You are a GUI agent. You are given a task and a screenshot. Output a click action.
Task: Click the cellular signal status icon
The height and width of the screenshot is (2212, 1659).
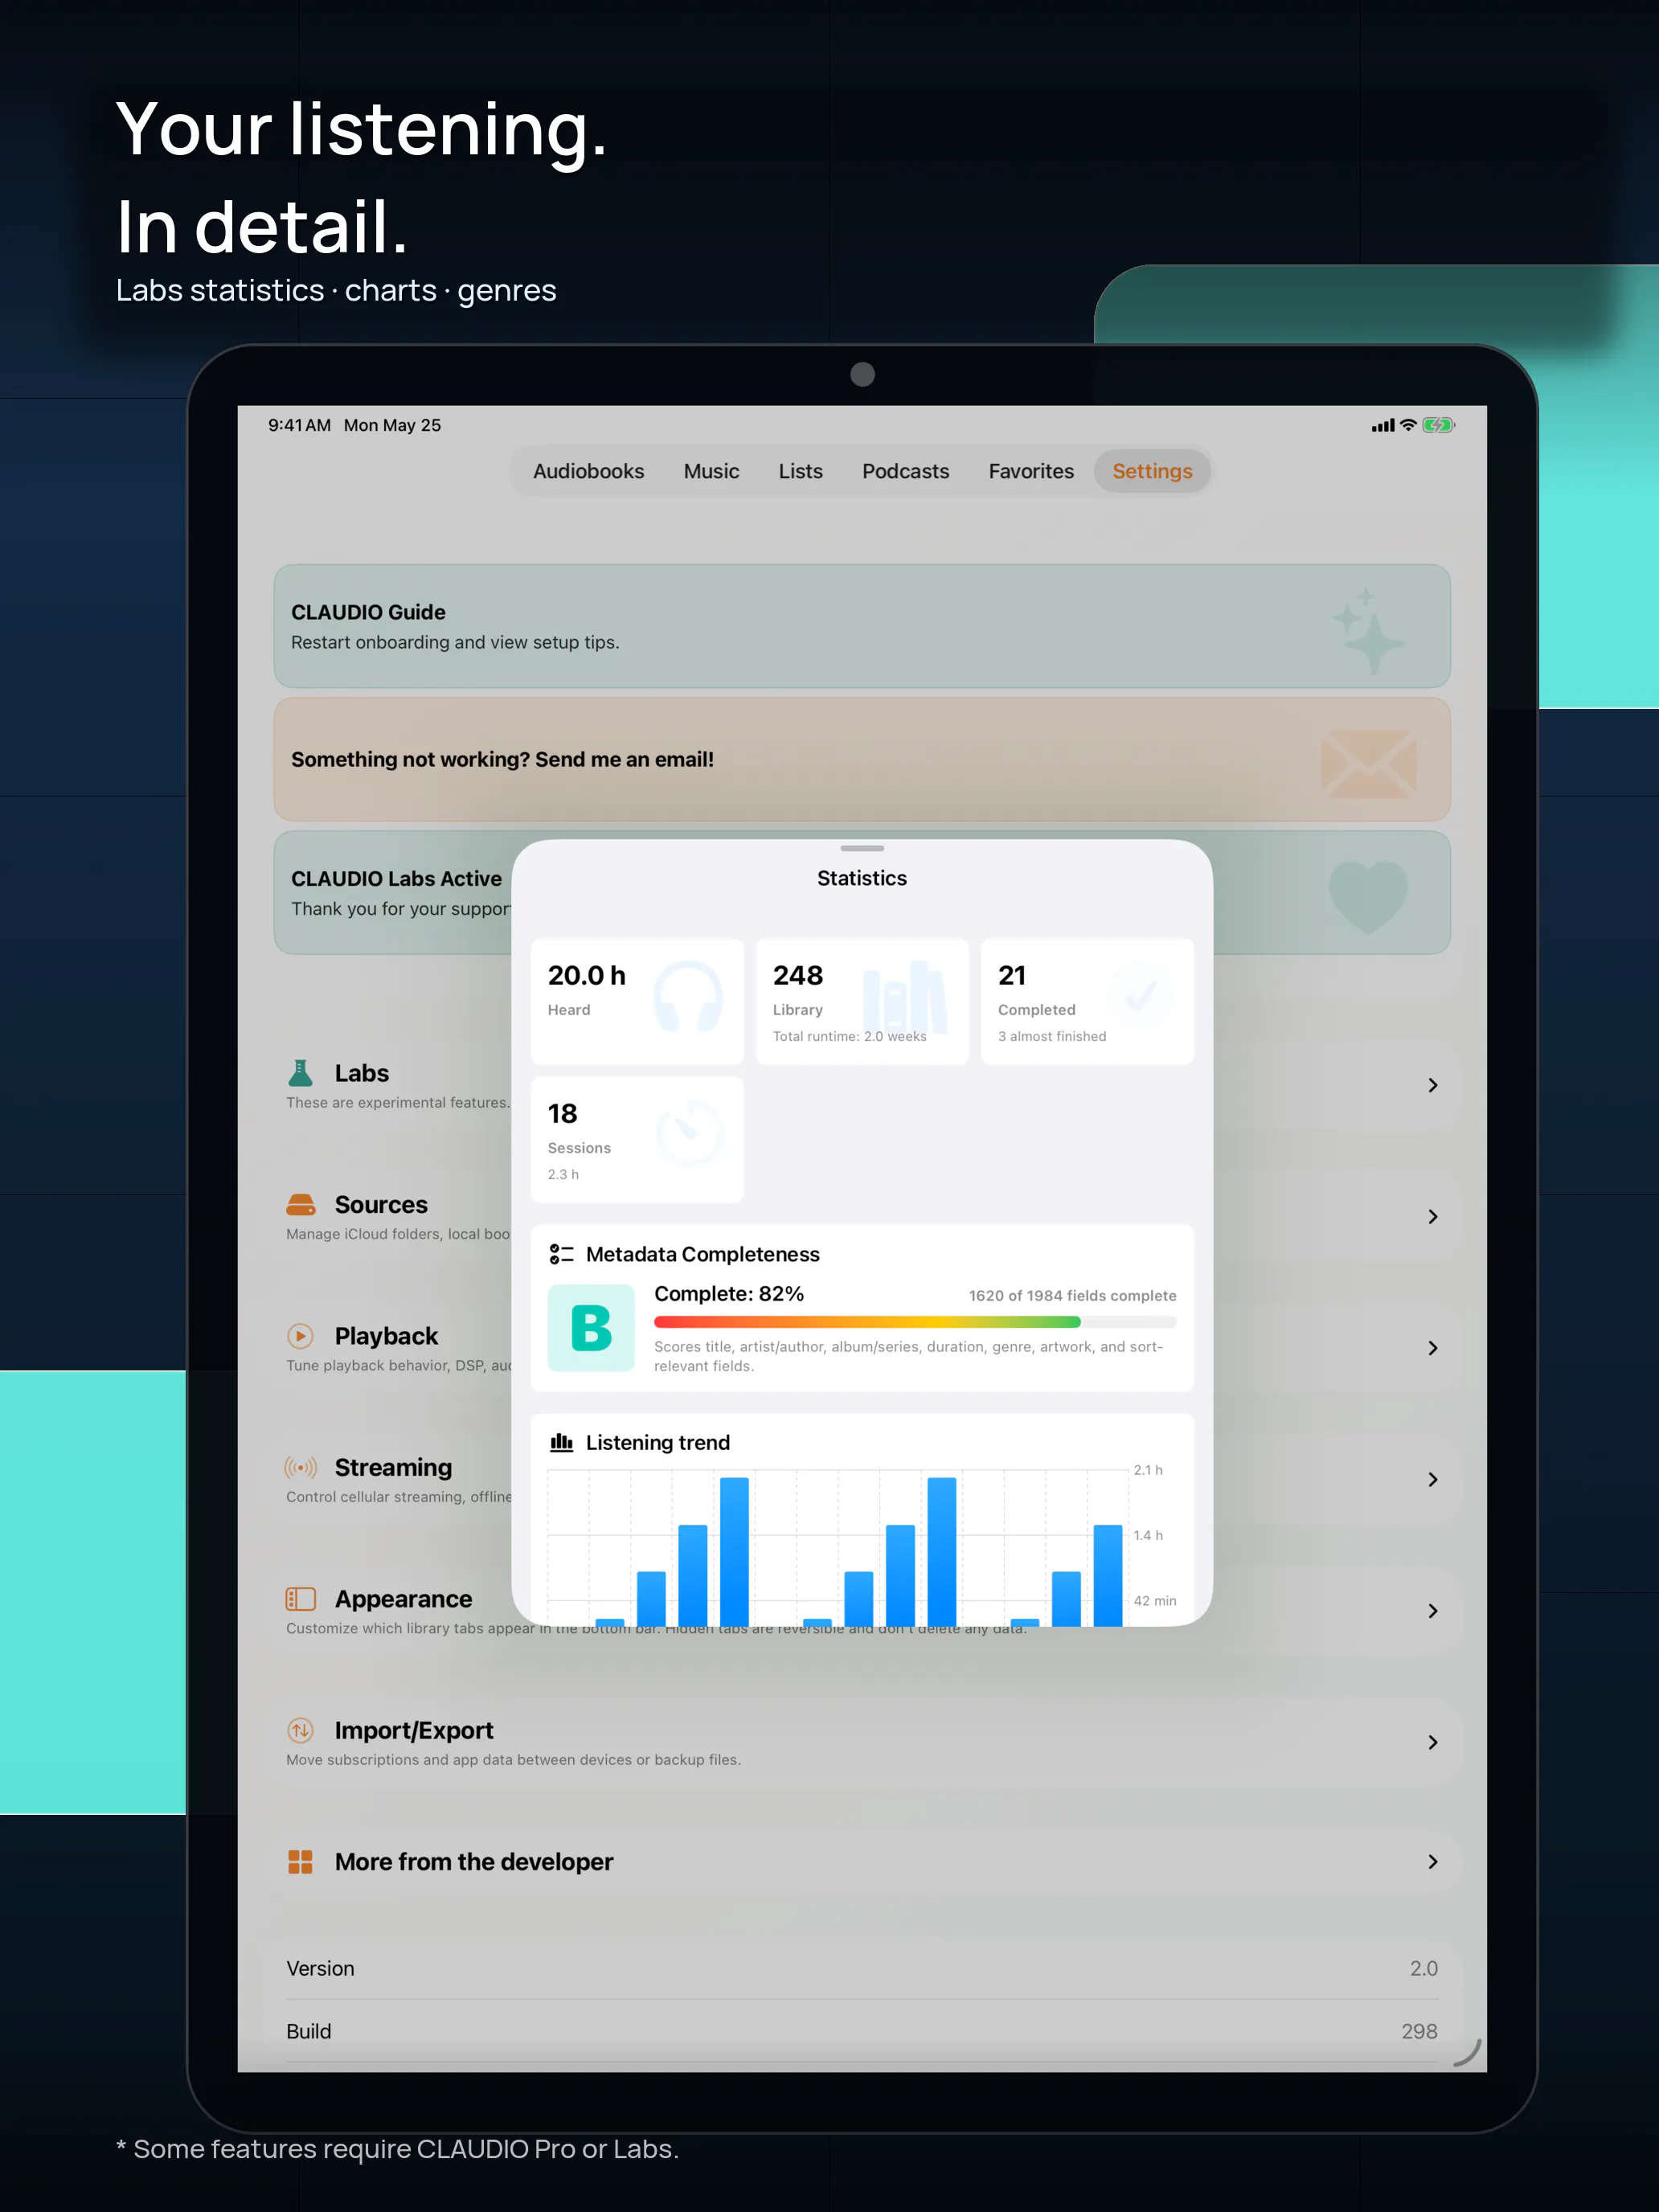click(x=1383, y=425)
